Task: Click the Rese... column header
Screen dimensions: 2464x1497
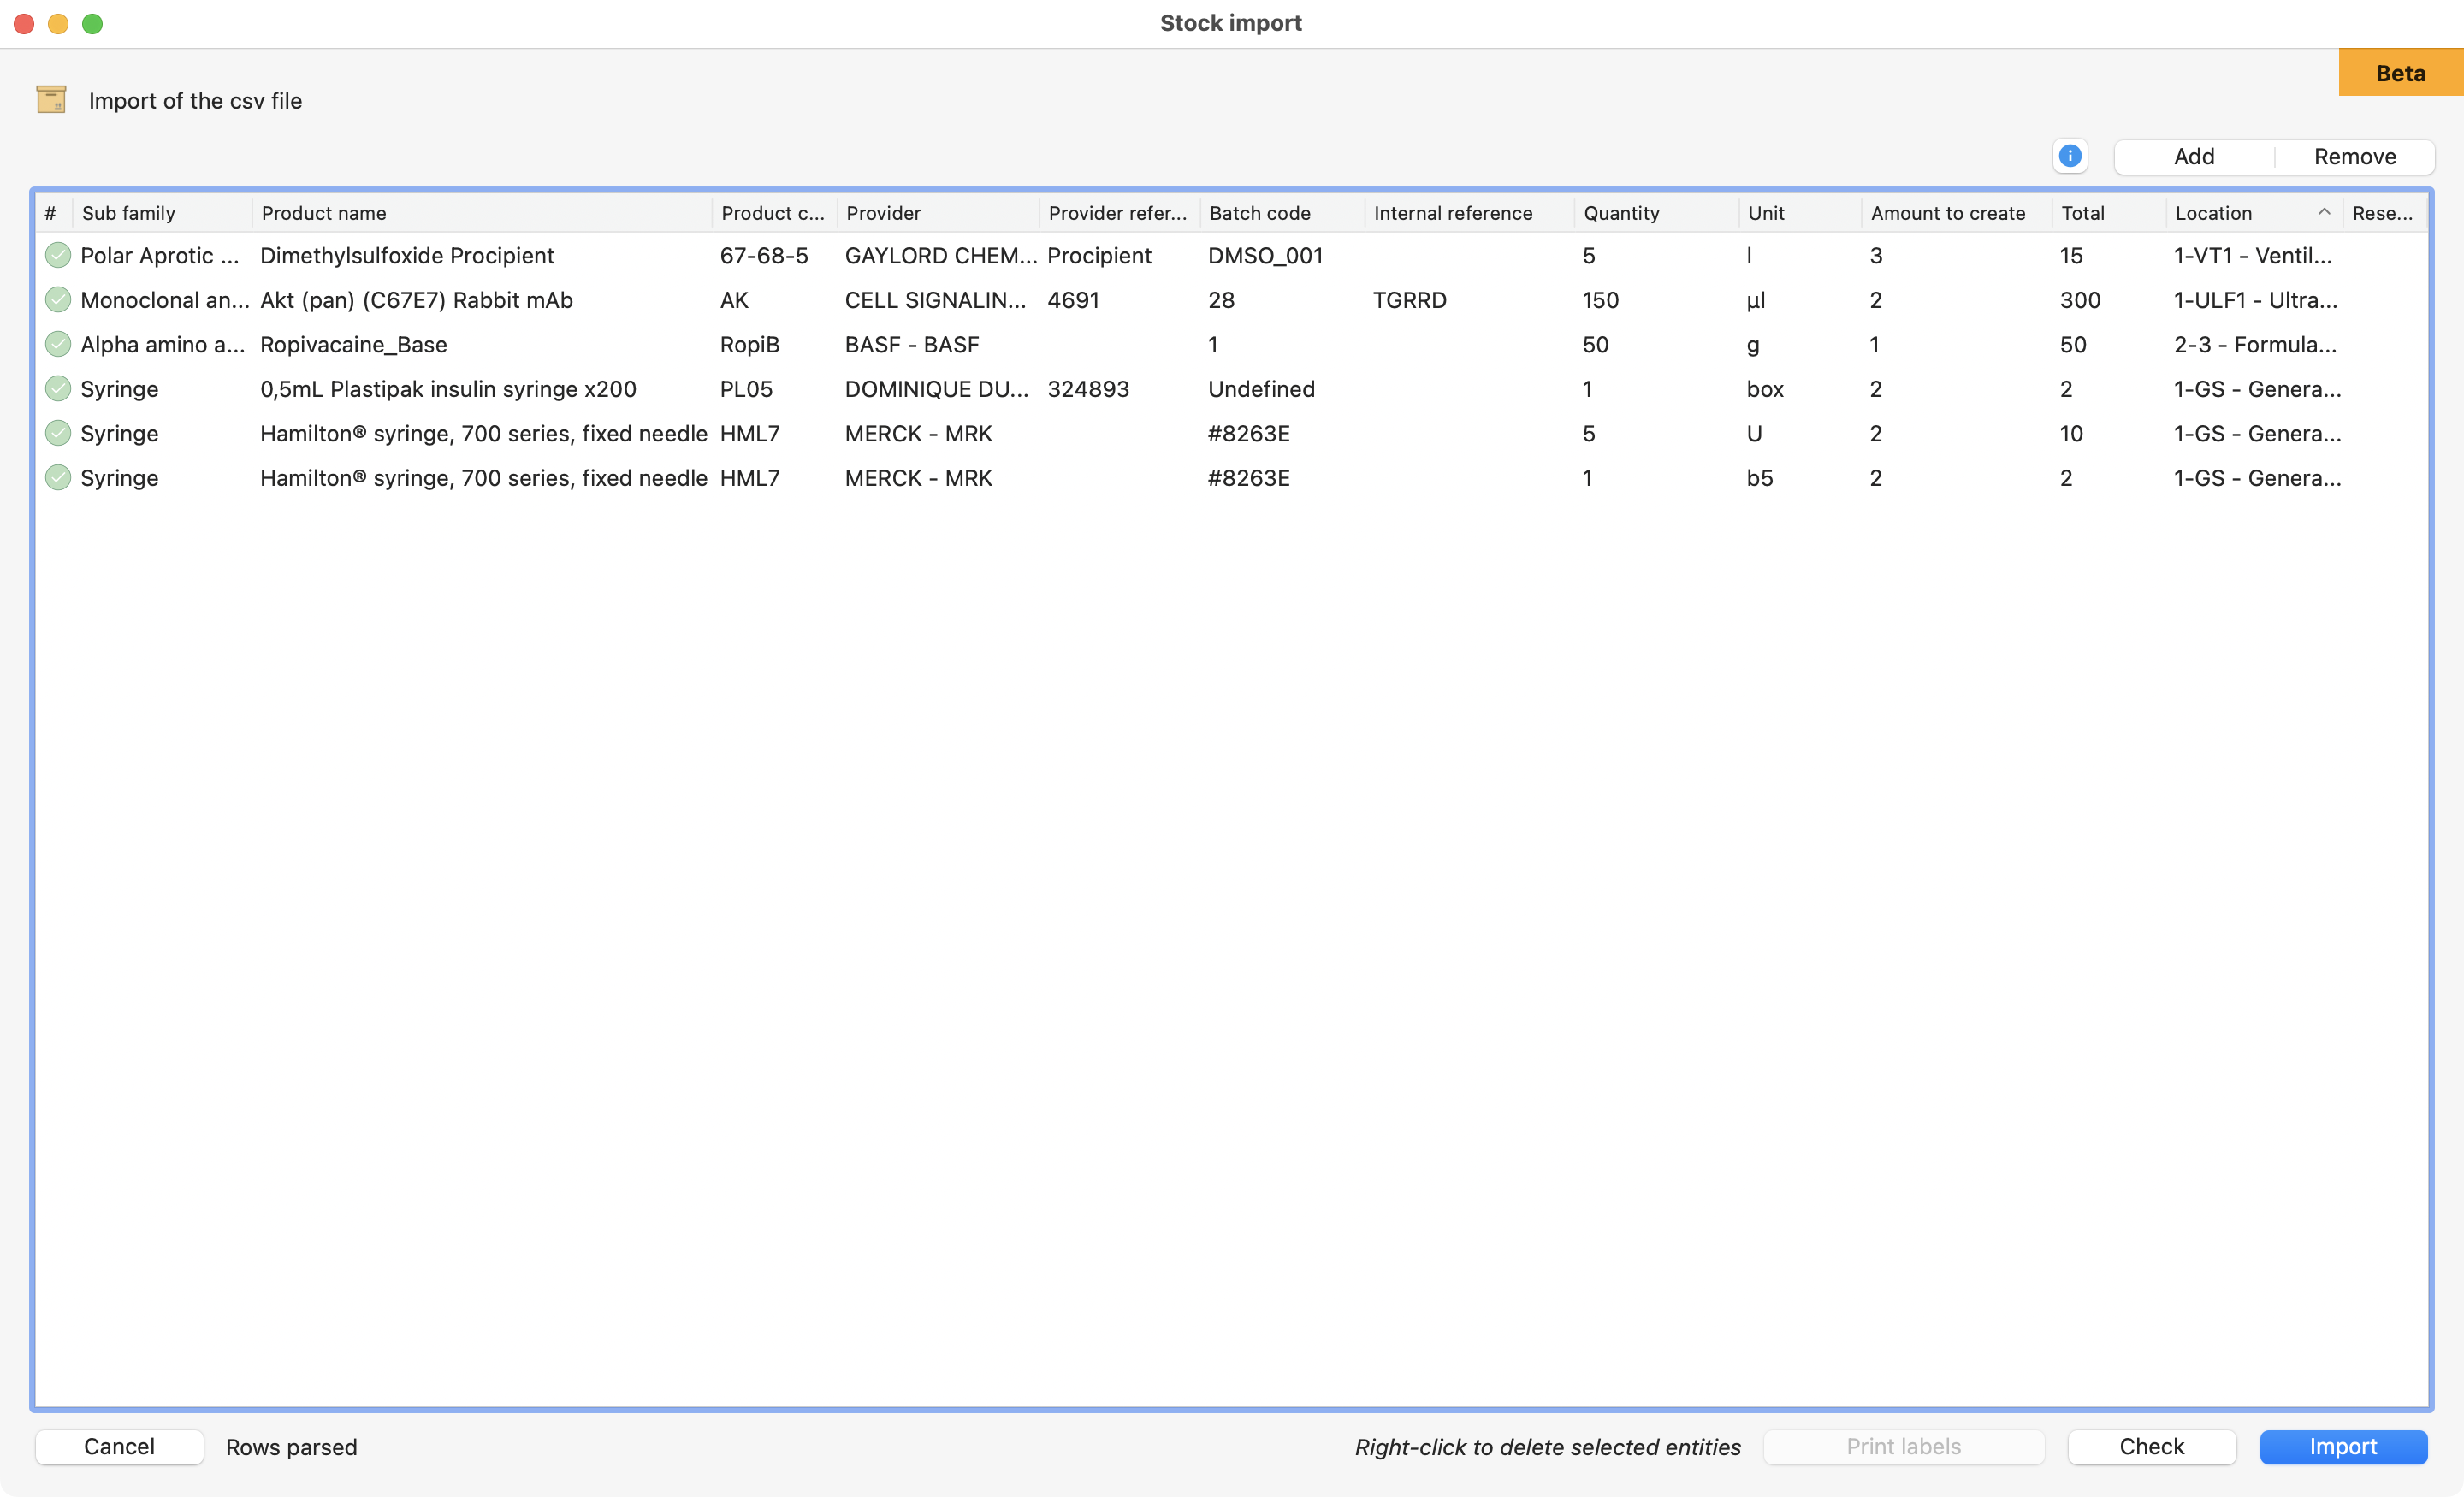Action: (x=2384, y=213)
